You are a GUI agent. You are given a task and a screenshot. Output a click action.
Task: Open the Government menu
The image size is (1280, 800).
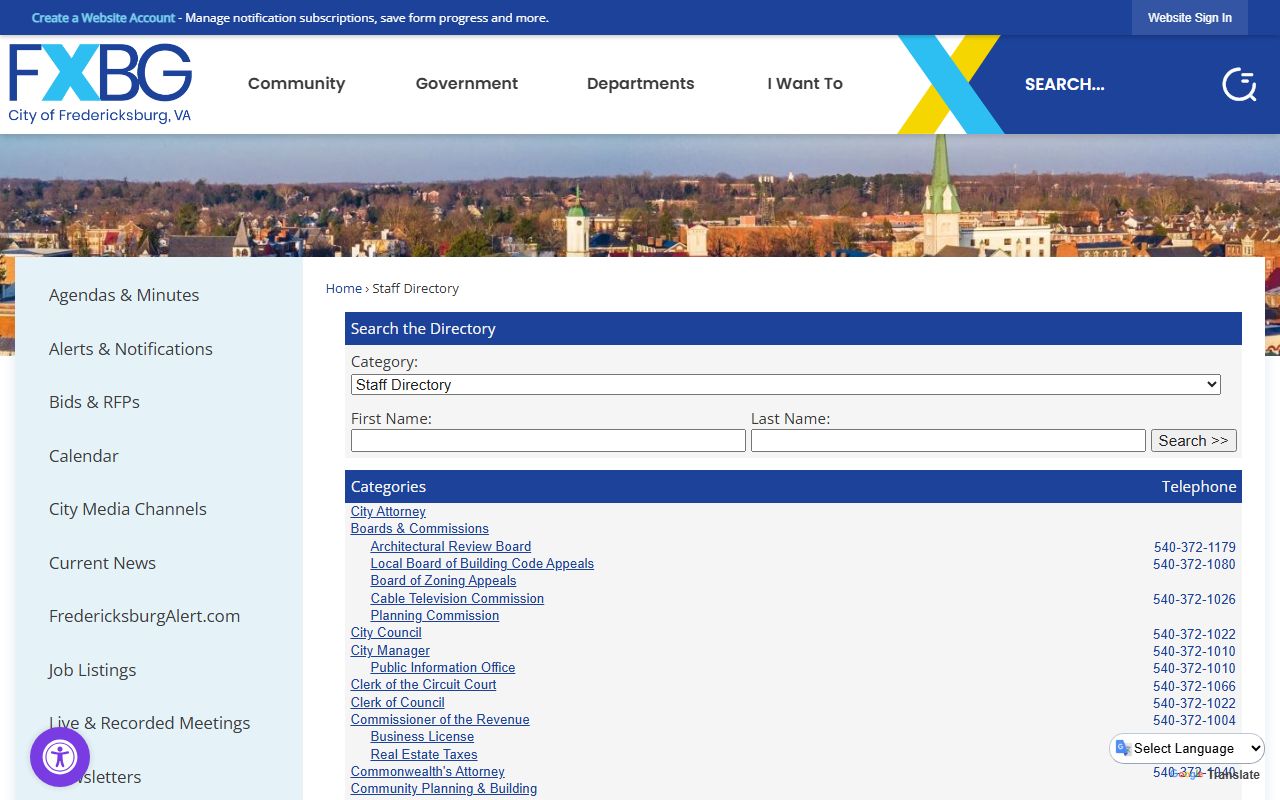(467, 84)
